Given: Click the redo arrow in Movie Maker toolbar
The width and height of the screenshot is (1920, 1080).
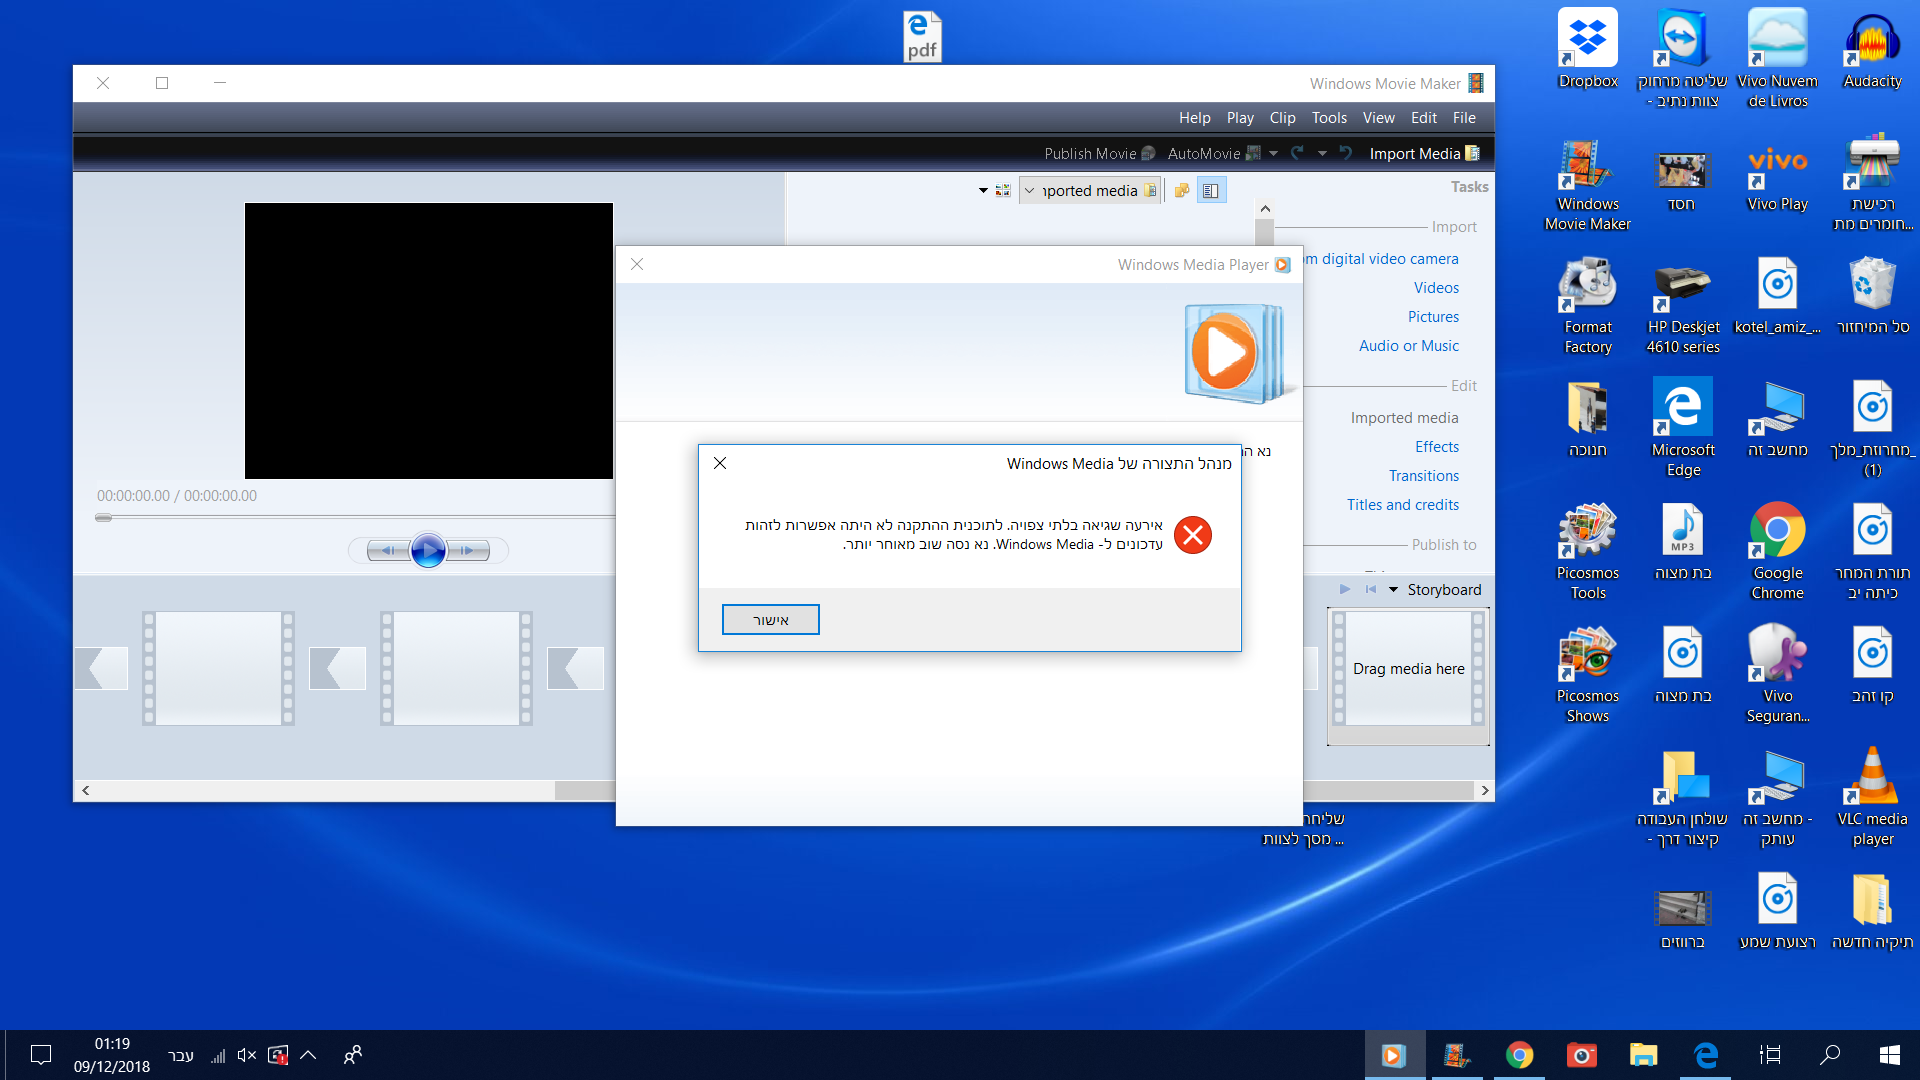Looking at the screenshot, I should point(1298,153).
